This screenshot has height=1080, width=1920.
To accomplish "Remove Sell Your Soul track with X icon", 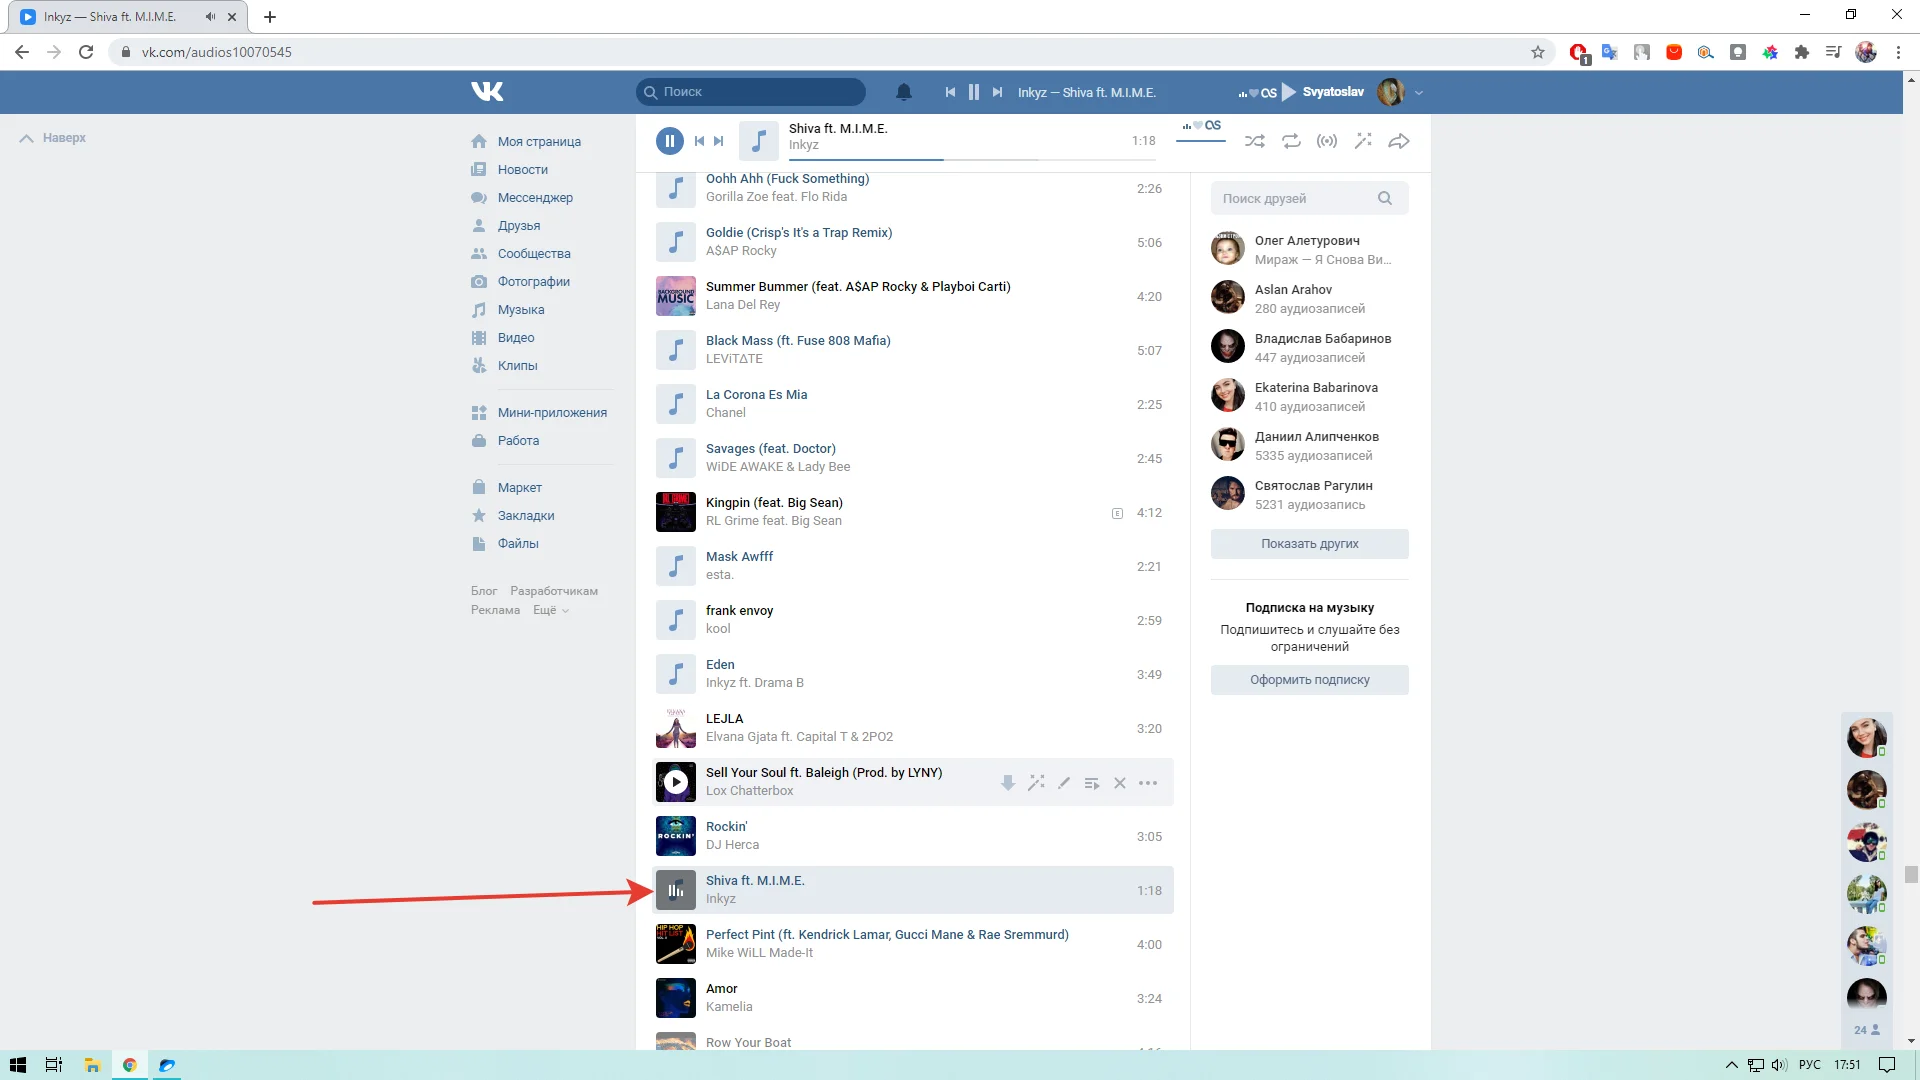I will click(x=1120, y=783).
